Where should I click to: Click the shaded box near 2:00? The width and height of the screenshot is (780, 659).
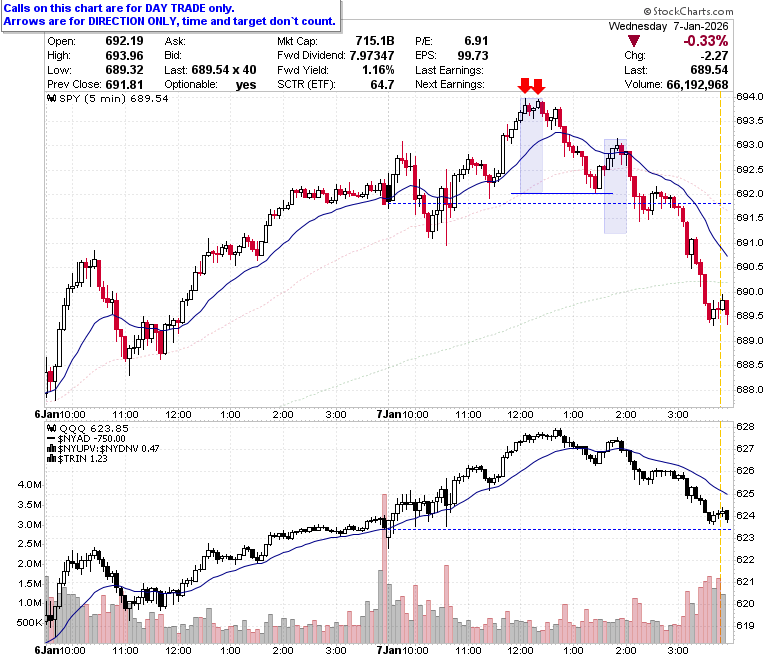[x=615, y=186]
